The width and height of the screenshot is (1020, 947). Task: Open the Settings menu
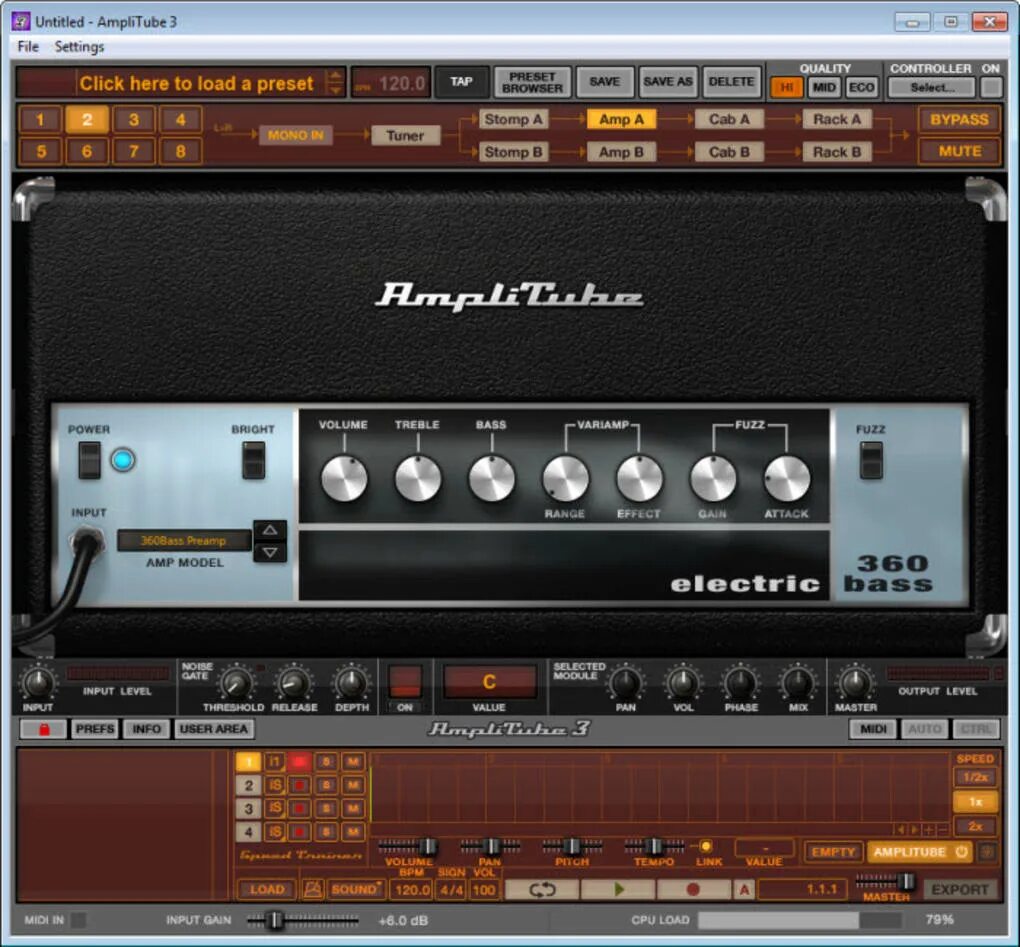point(79,46)
